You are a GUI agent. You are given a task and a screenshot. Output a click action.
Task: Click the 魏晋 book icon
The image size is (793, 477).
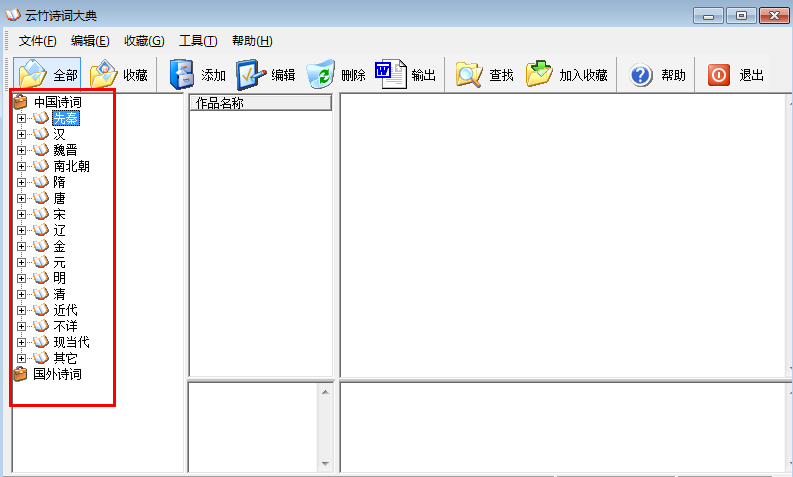[x=41, y=150]
